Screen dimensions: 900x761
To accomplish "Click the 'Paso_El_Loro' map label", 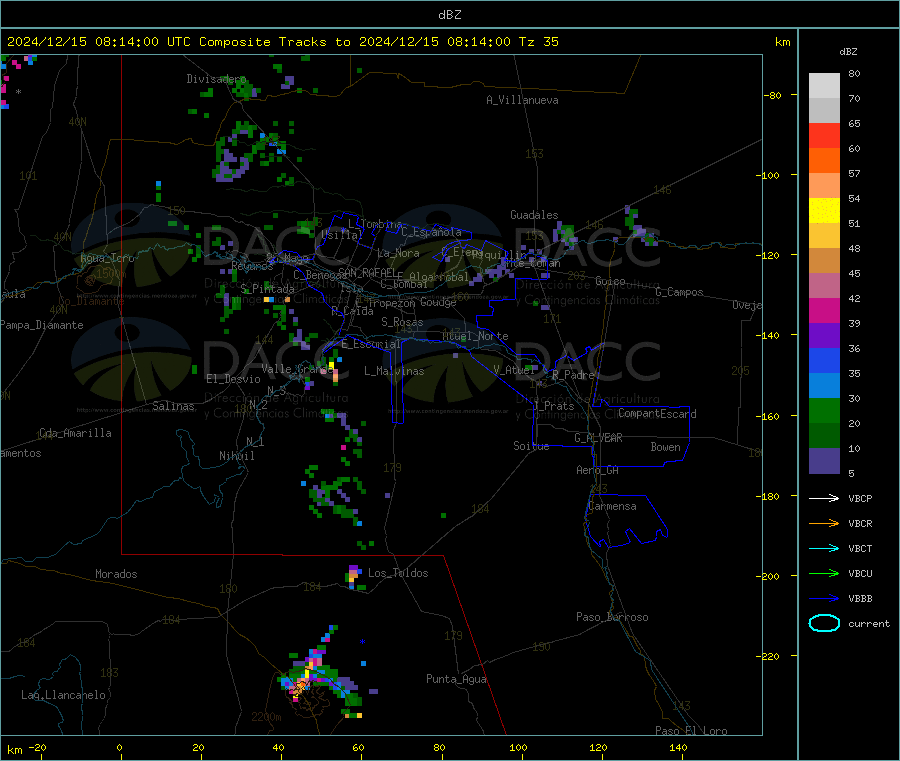I will click(691, 731).
